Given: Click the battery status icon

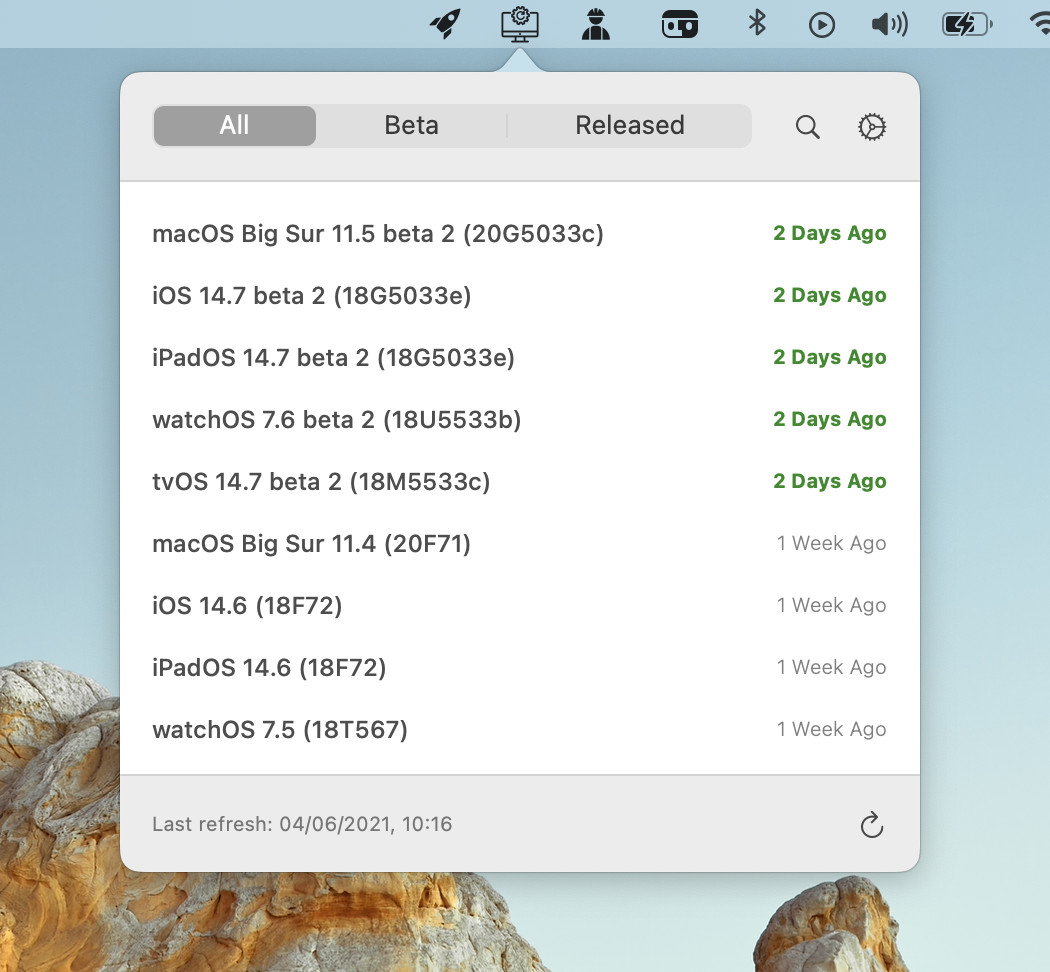Looking at the screenshot, I should click(x=967, y=25).
